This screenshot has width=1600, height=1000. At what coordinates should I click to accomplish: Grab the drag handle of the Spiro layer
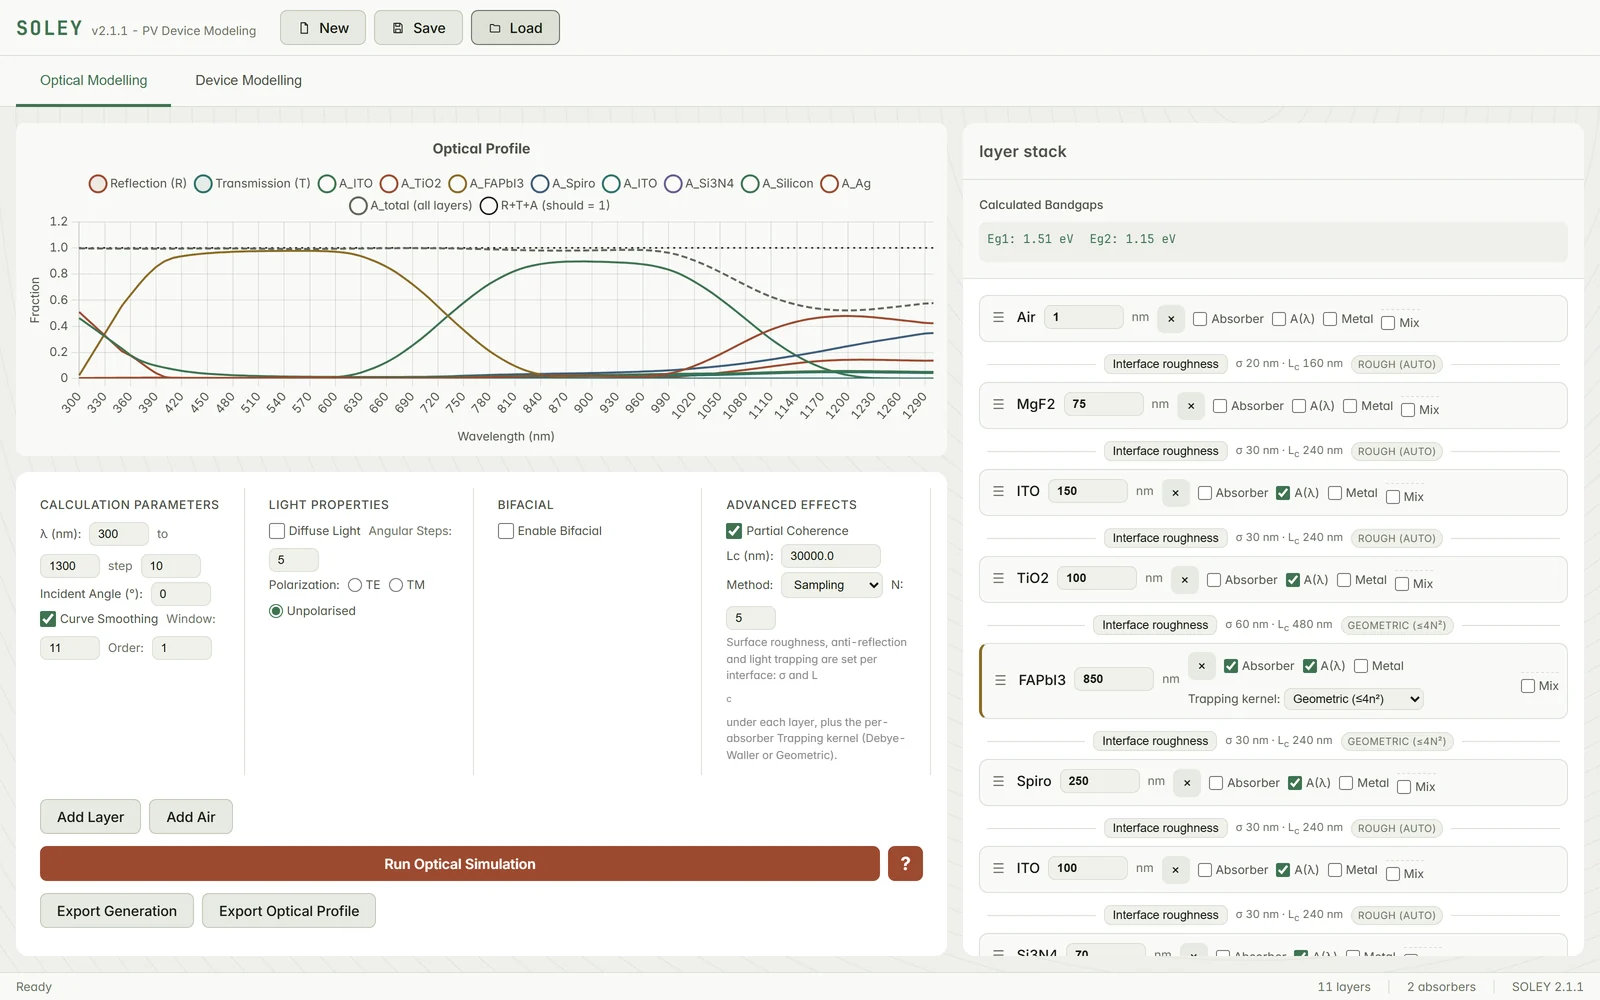998,781
